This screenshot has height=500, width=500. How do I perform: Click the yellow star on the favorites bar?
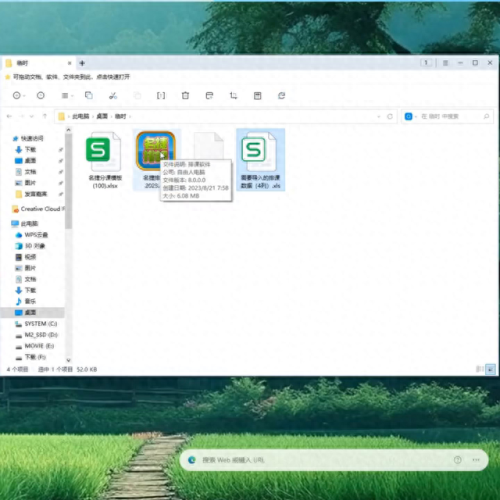tap(8, 77)
